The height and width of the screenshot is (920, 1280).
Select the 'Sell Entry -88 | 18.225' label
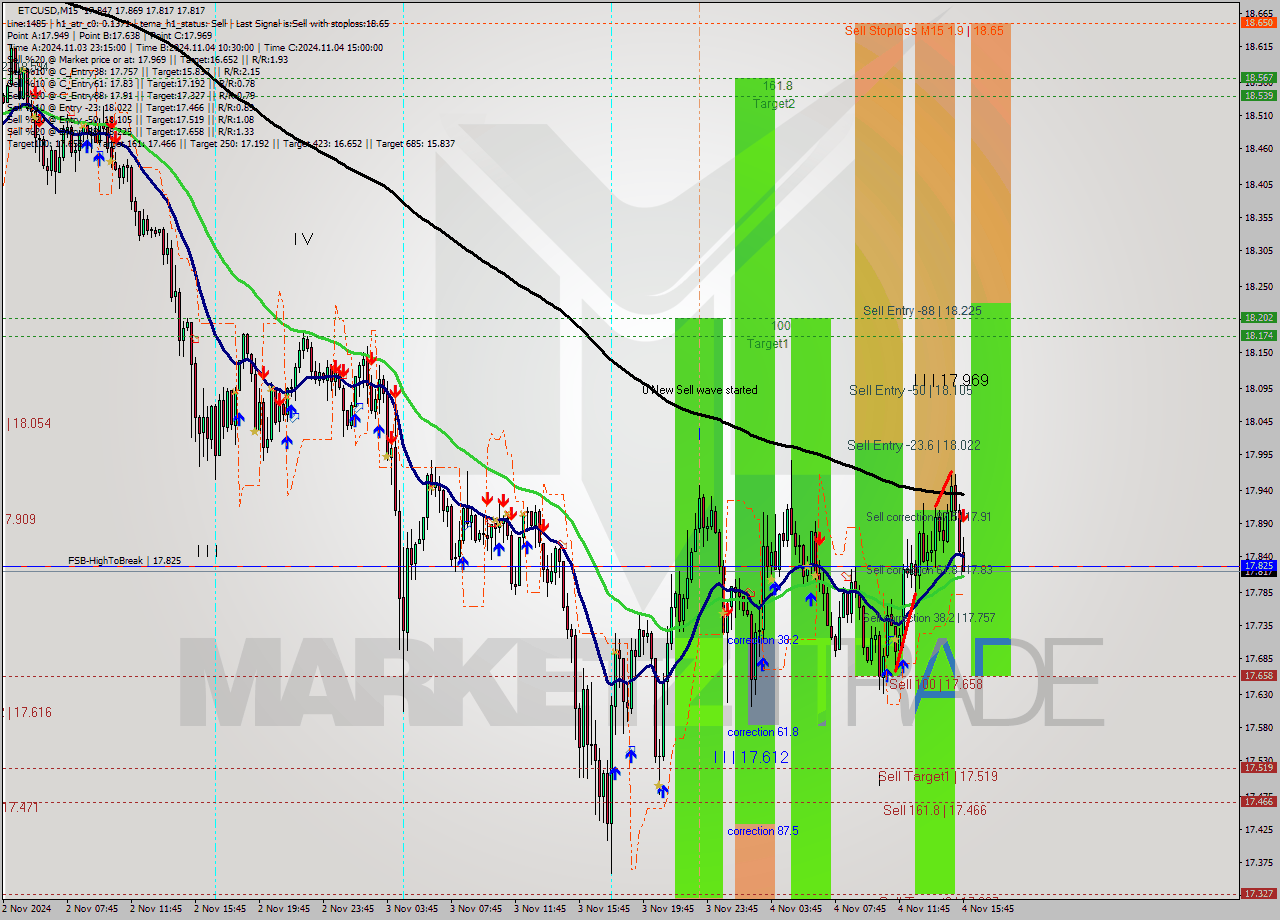[923, 311]
